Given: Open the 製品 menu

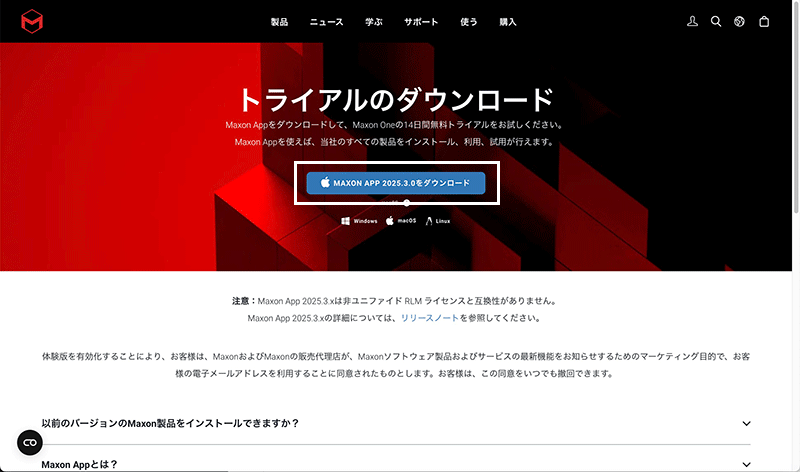Looking at the screenshot, I should (279, 21).
